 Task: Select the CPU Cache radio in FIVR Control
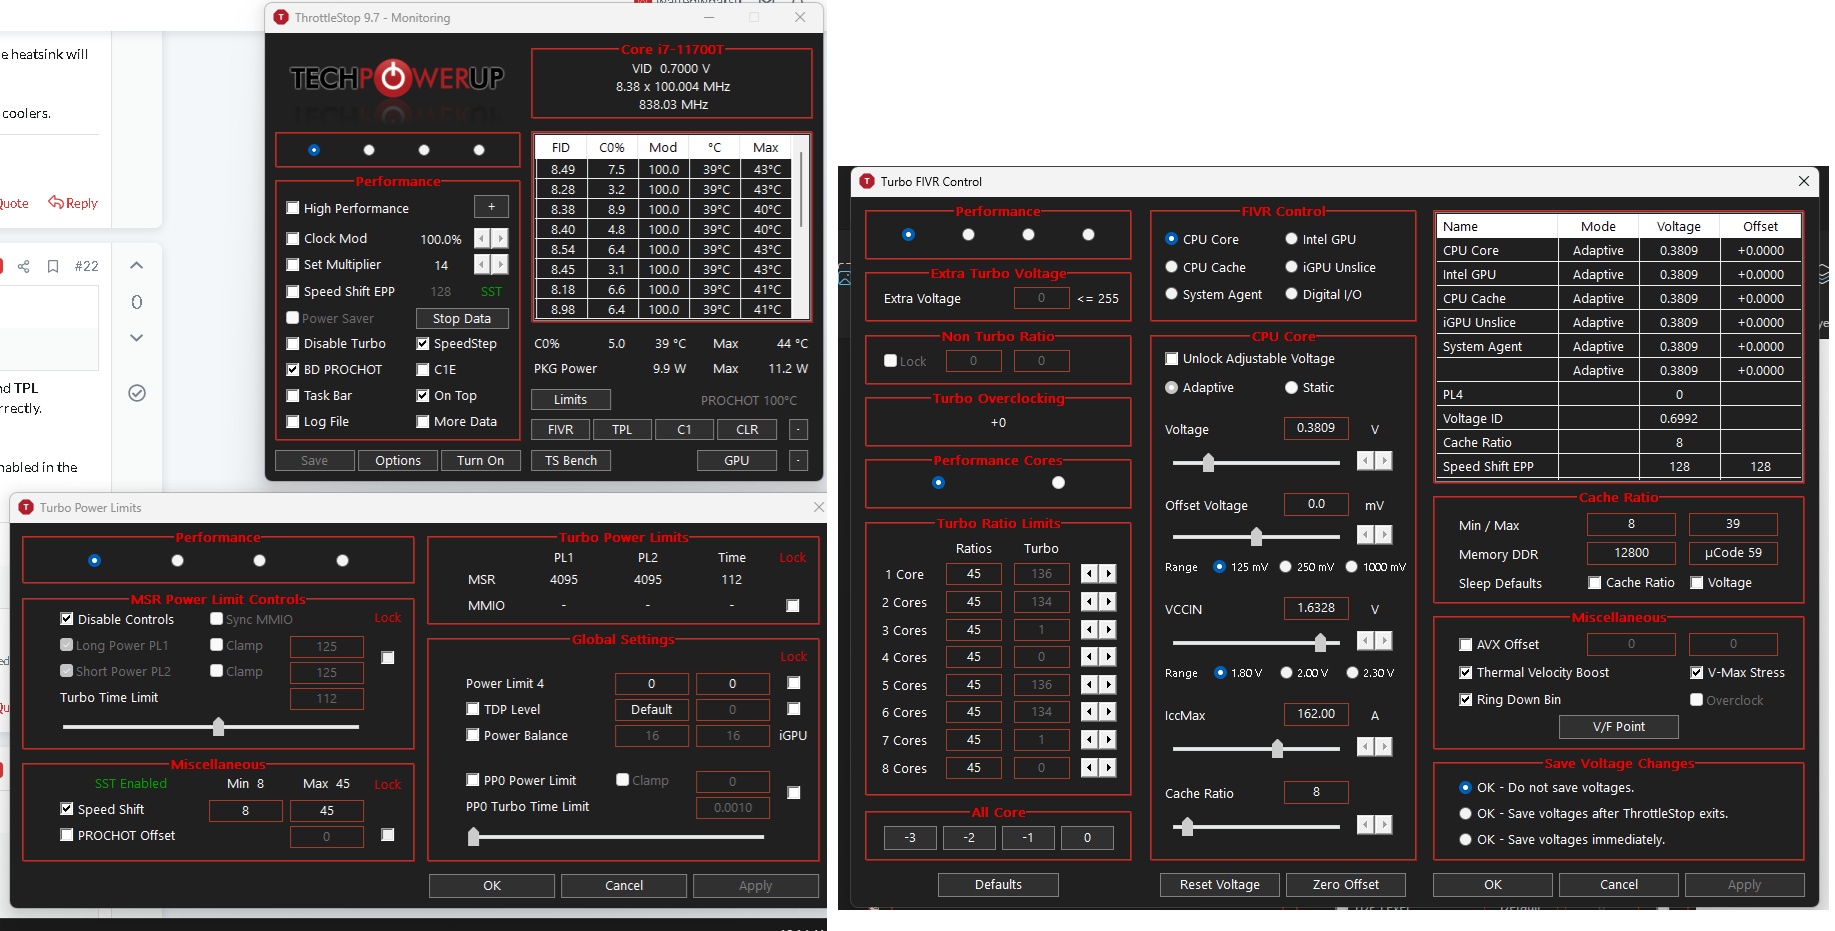(1171, 267)
